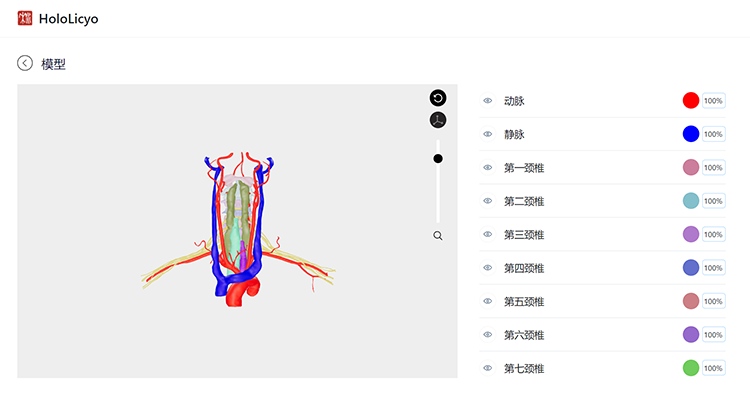
Task: Open the 100% opacity box for 第七颈椎
Action: click(713, 368)
